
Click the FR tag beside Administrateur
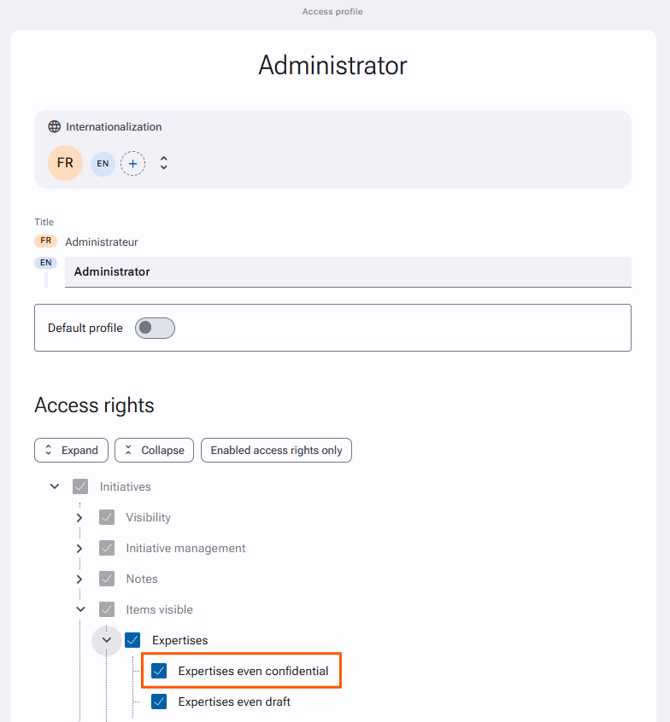tap(46, 241)
